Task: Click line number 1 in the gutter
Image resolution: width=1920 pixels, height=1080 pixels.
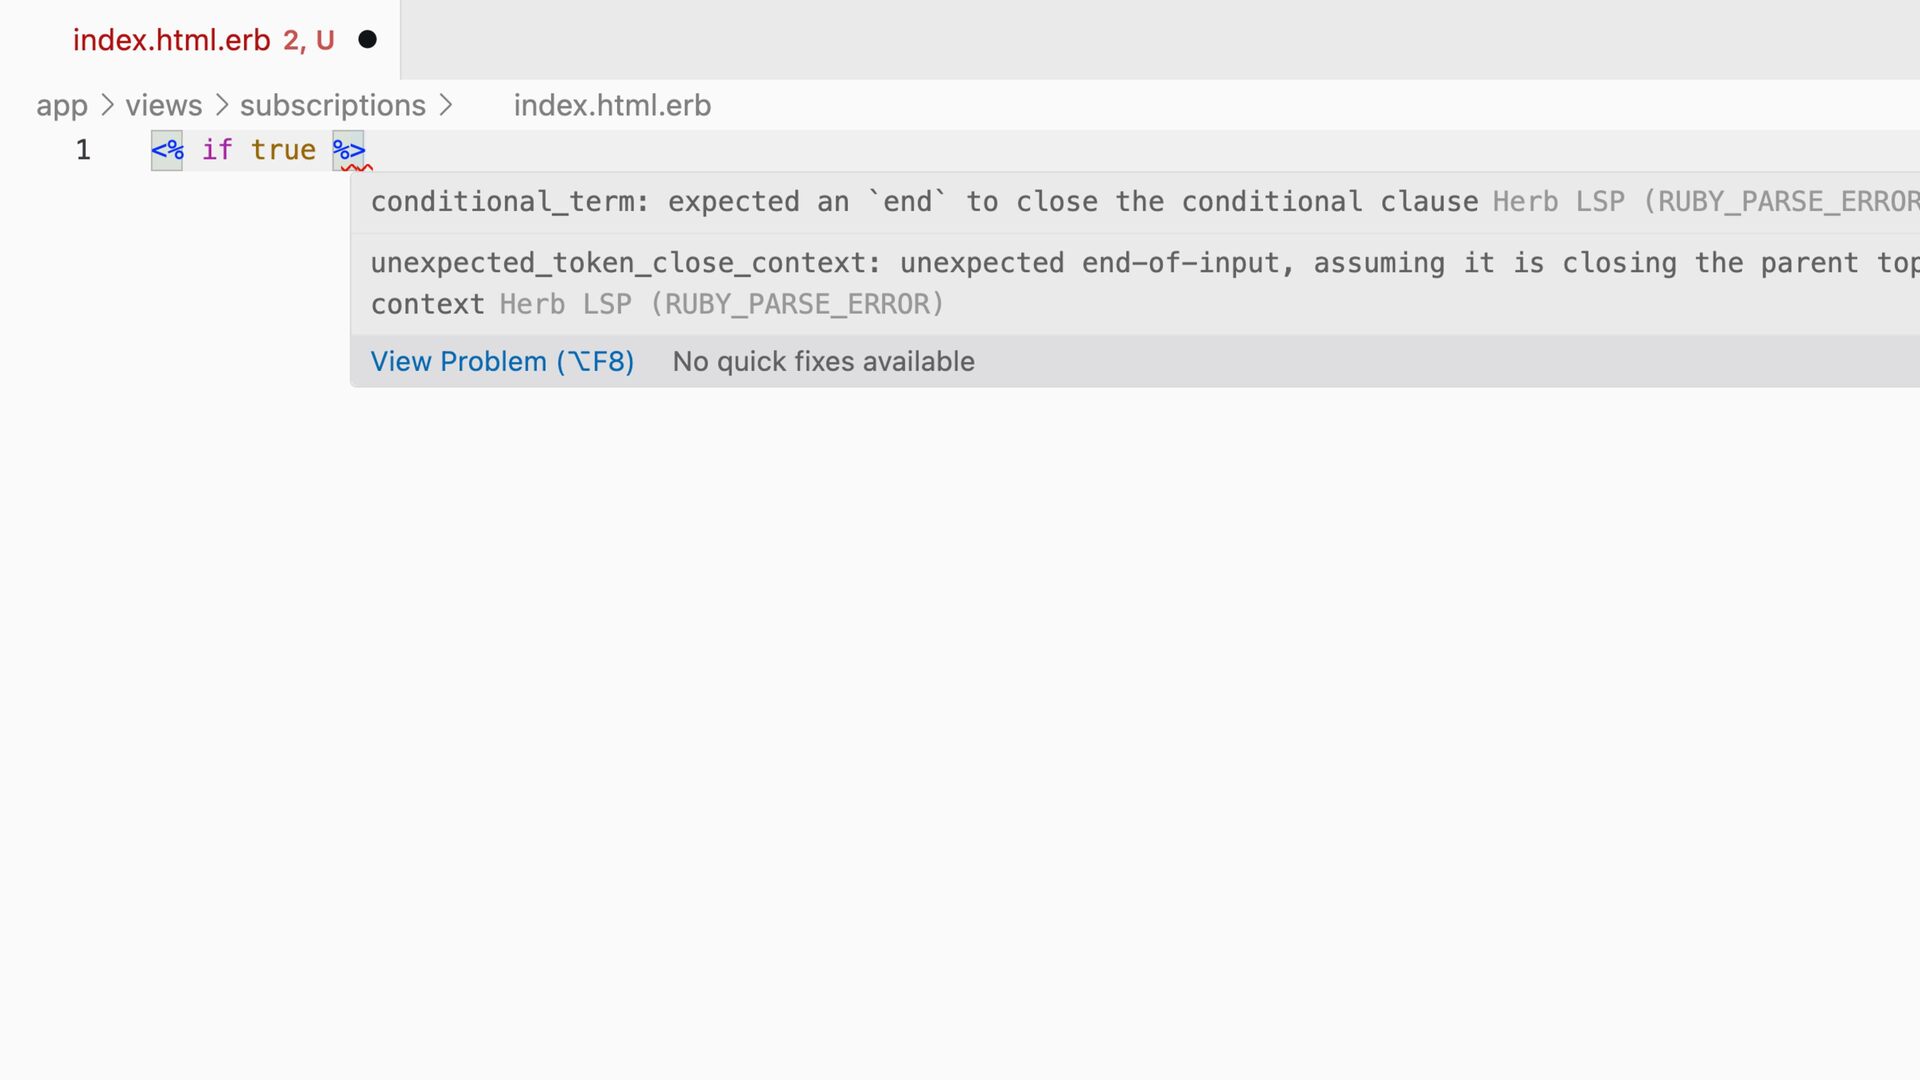Action: [83, 150]
